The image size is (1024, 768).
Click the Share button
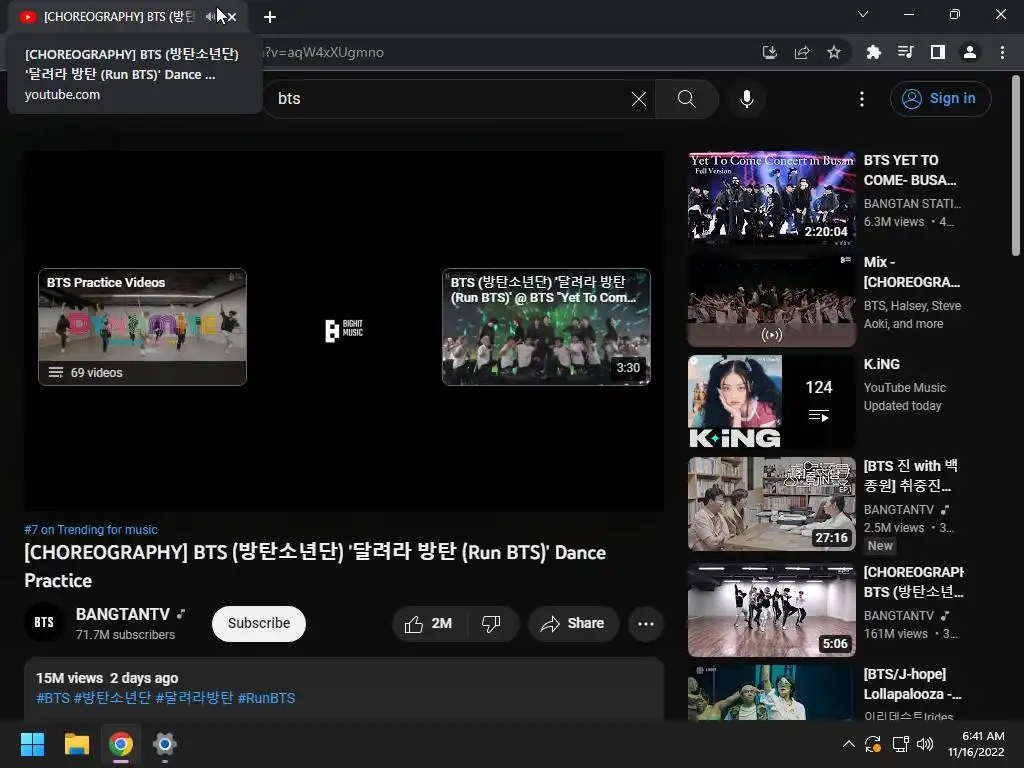(573, 624)
